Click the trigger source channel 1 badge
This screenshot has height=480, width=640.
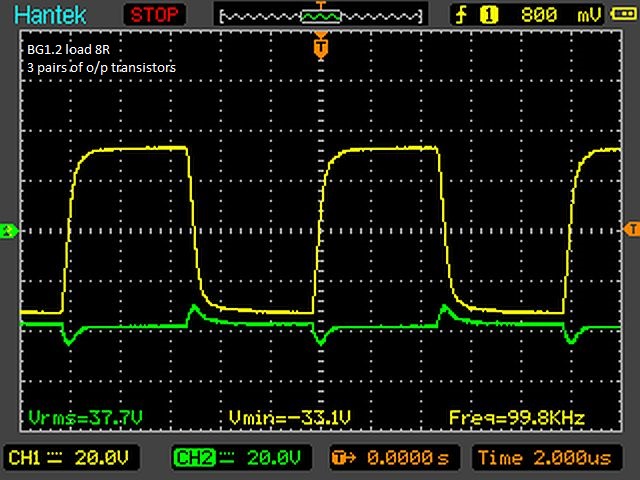coord(490,15)
